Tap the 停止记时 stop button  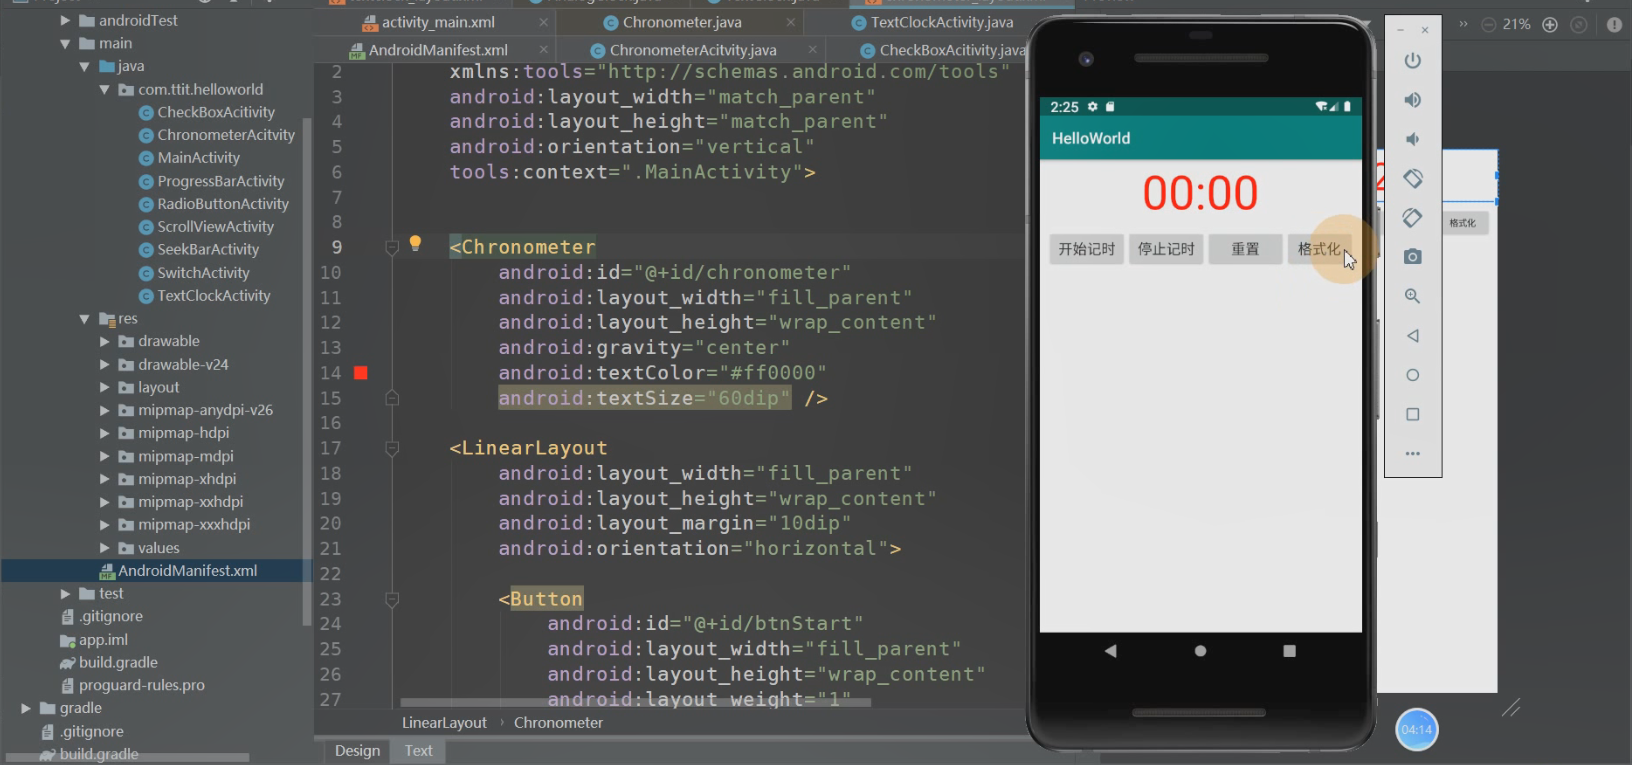[1166, 249]
